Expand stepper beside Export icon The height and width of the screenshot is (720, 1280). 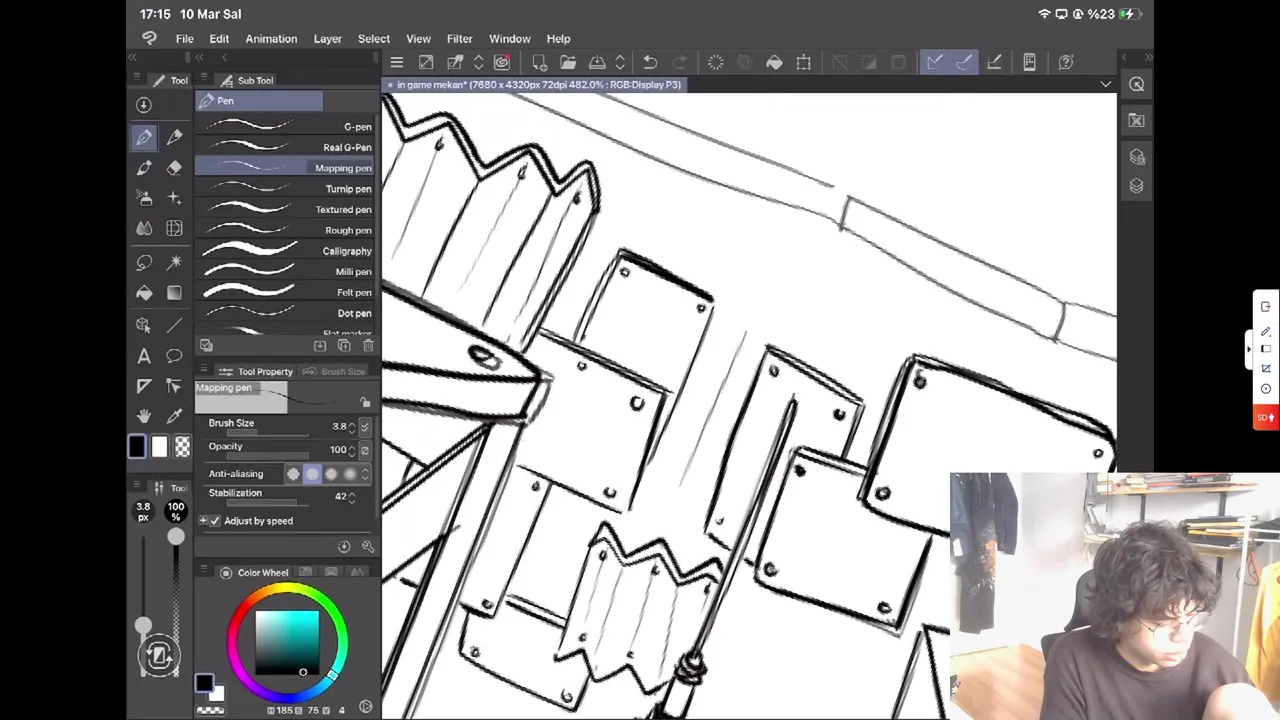tap(620, 62)
